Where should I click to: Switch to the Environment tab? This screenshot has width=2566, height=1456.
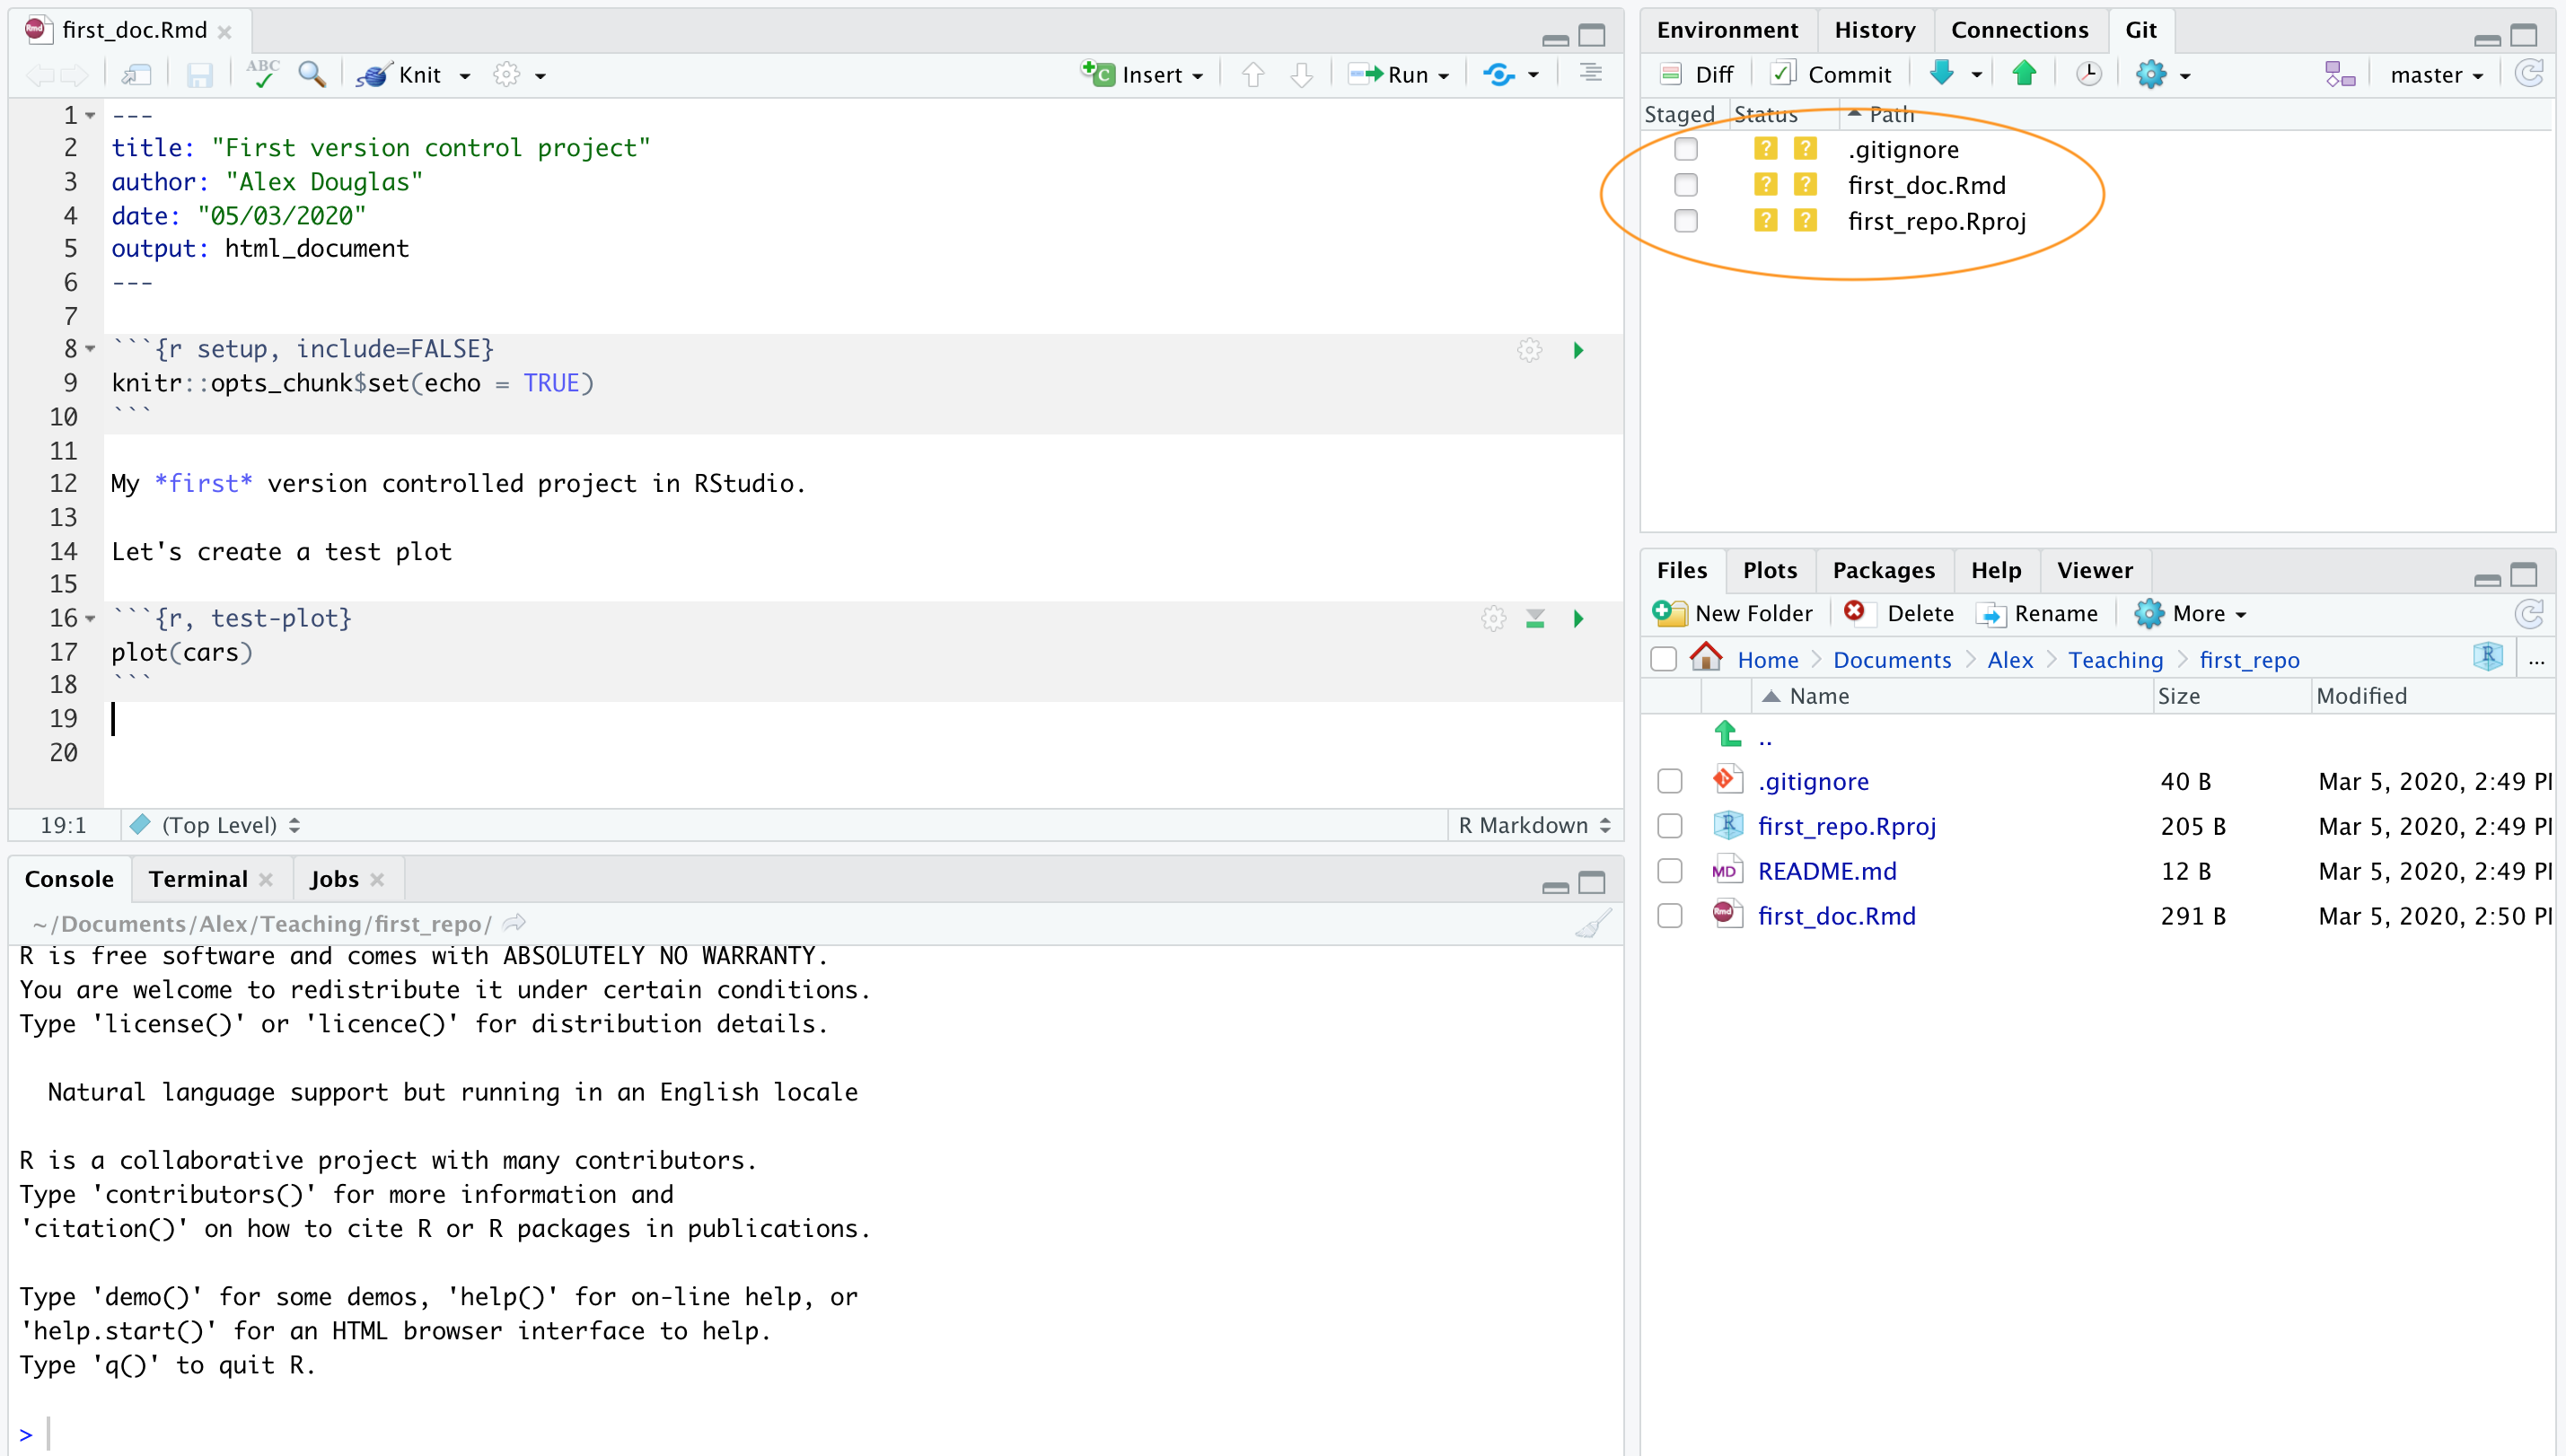(x=1727, y=30)
